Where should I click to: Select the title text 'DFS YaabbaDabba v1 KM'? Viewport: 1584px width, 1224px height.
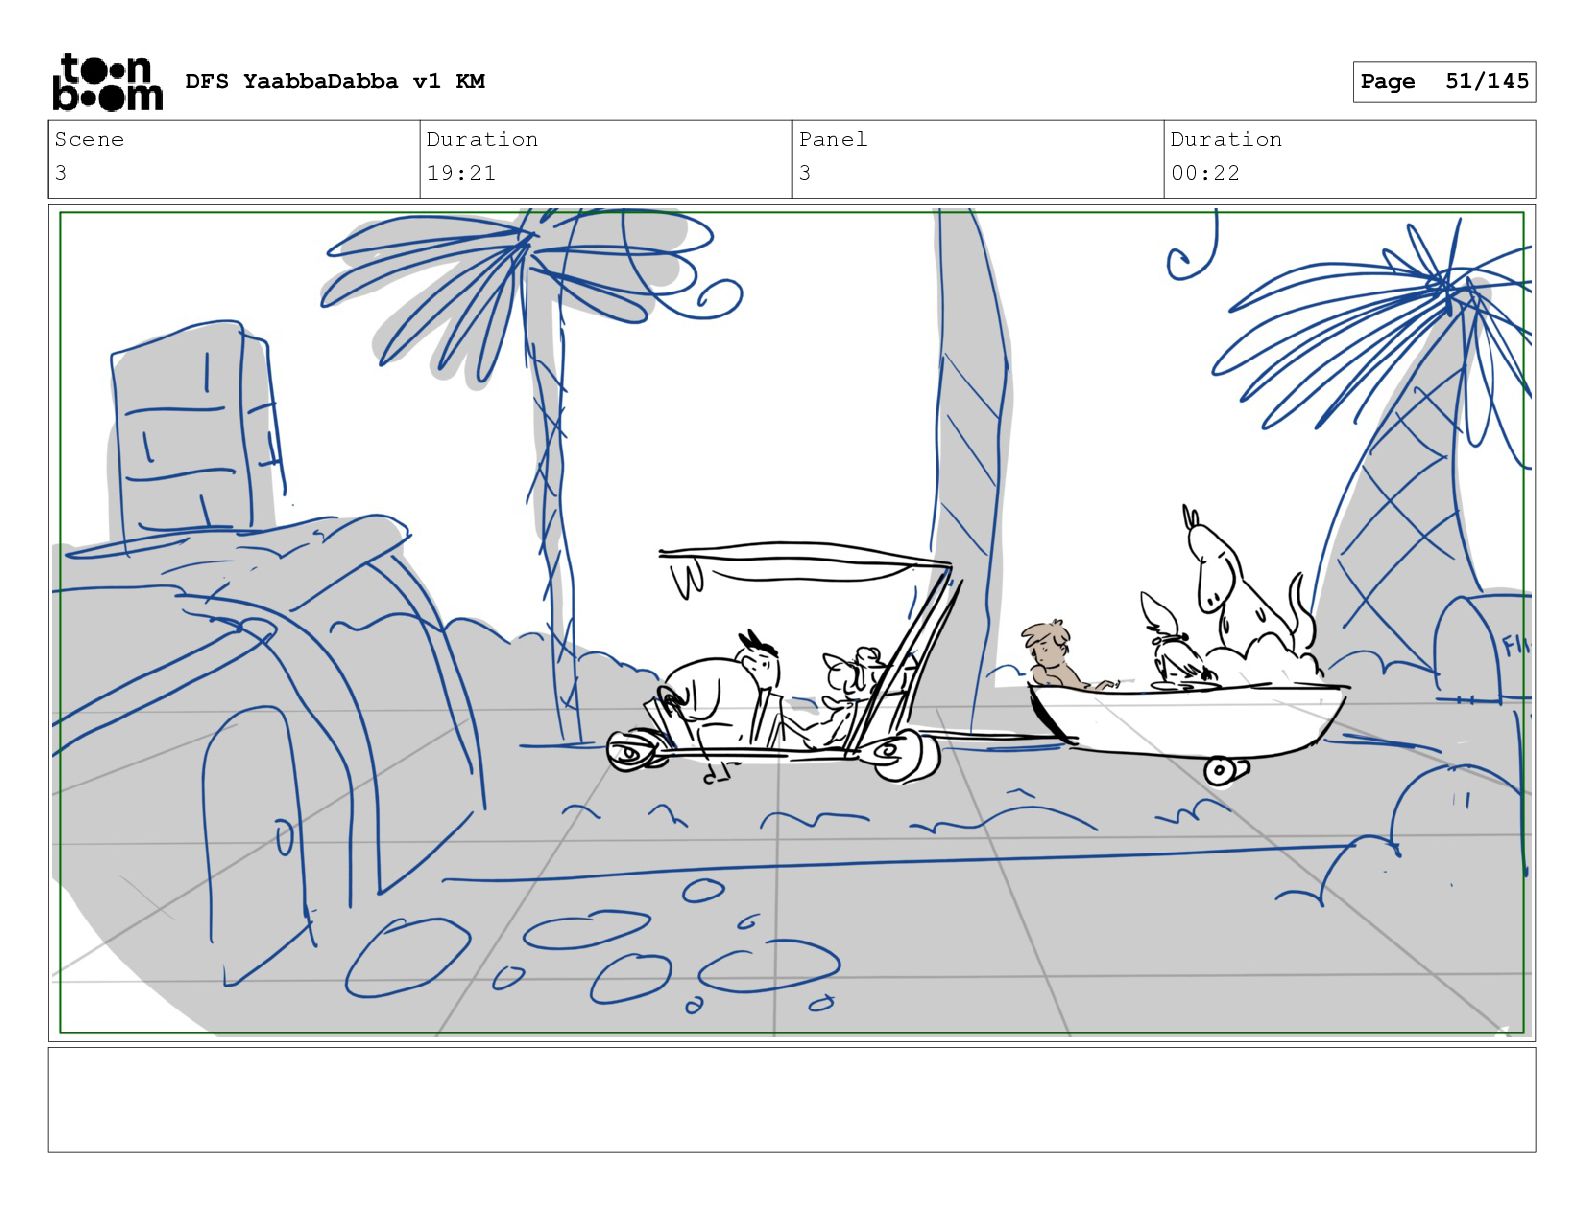(335, 81)
